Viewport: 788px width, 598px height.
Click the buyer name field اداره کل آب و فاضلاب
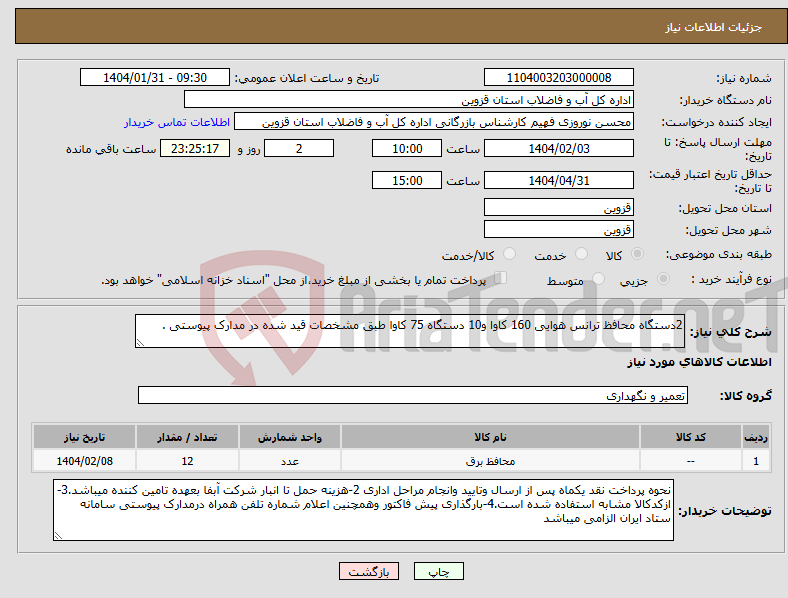coord(409,99)
